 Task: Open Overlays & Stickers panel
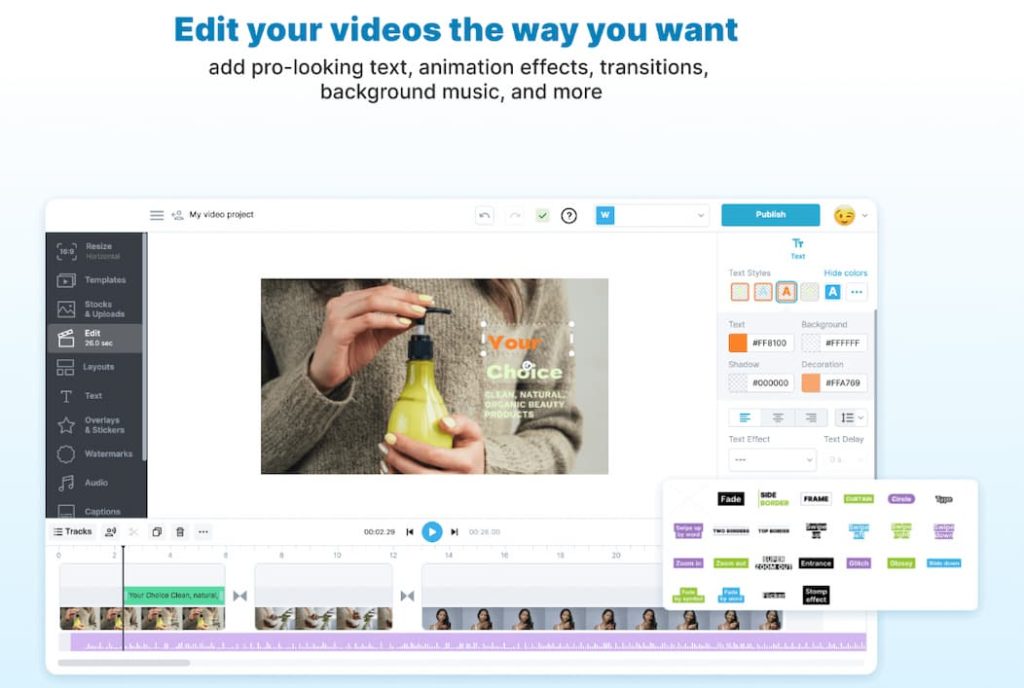click(95, 425)
